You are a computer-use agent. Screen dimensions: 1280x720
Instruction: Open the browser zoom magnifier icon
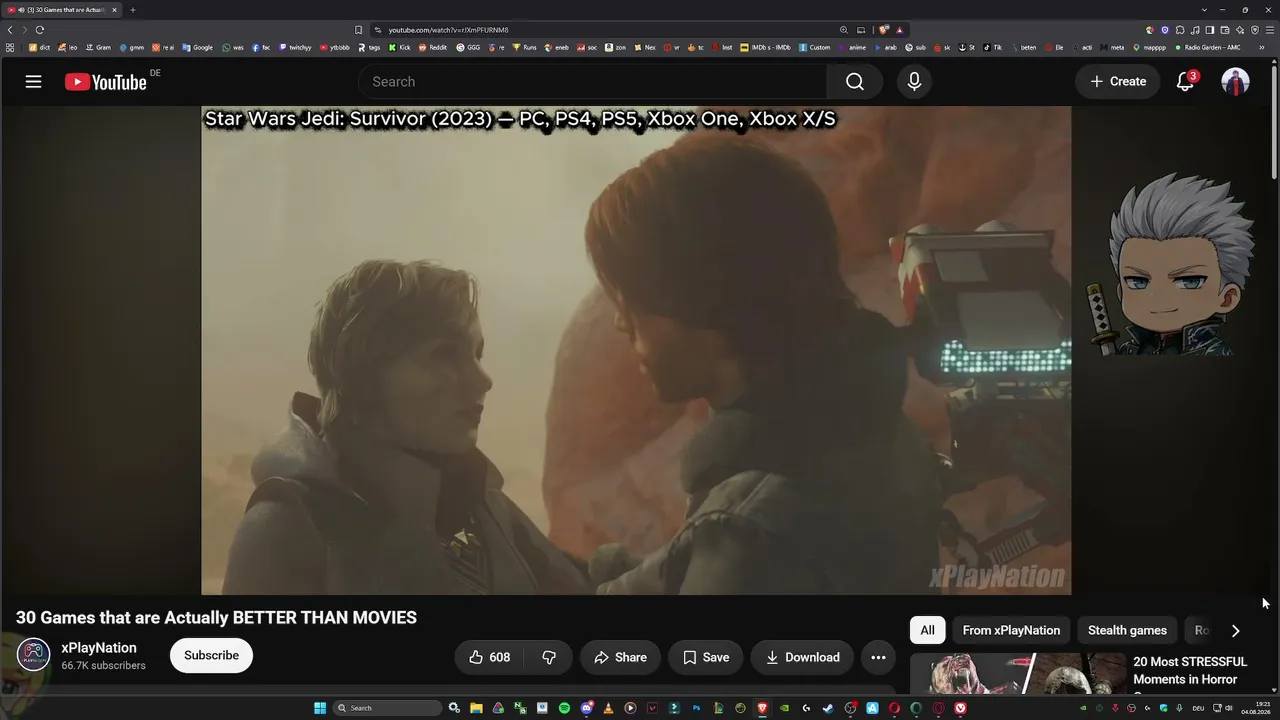[x=843, y=30]
